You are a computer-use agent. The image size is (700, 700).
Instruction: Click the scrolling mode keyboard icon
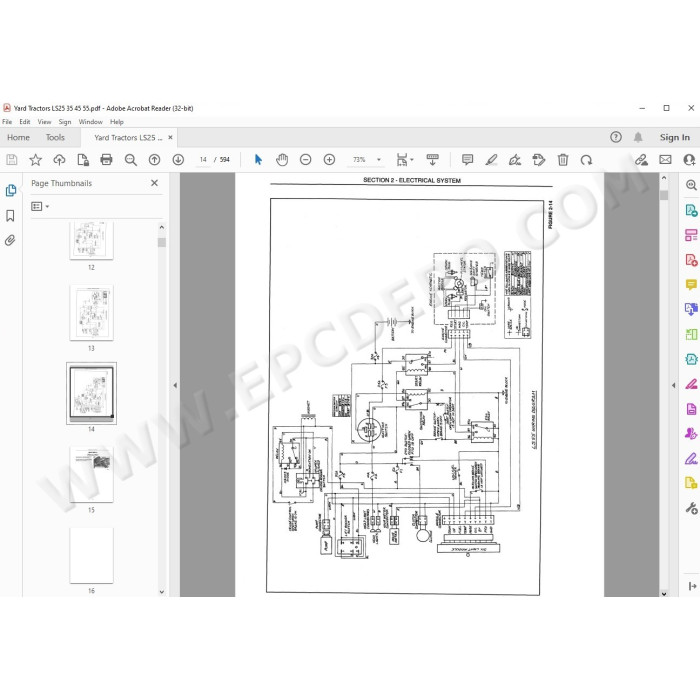click(432, 159)
